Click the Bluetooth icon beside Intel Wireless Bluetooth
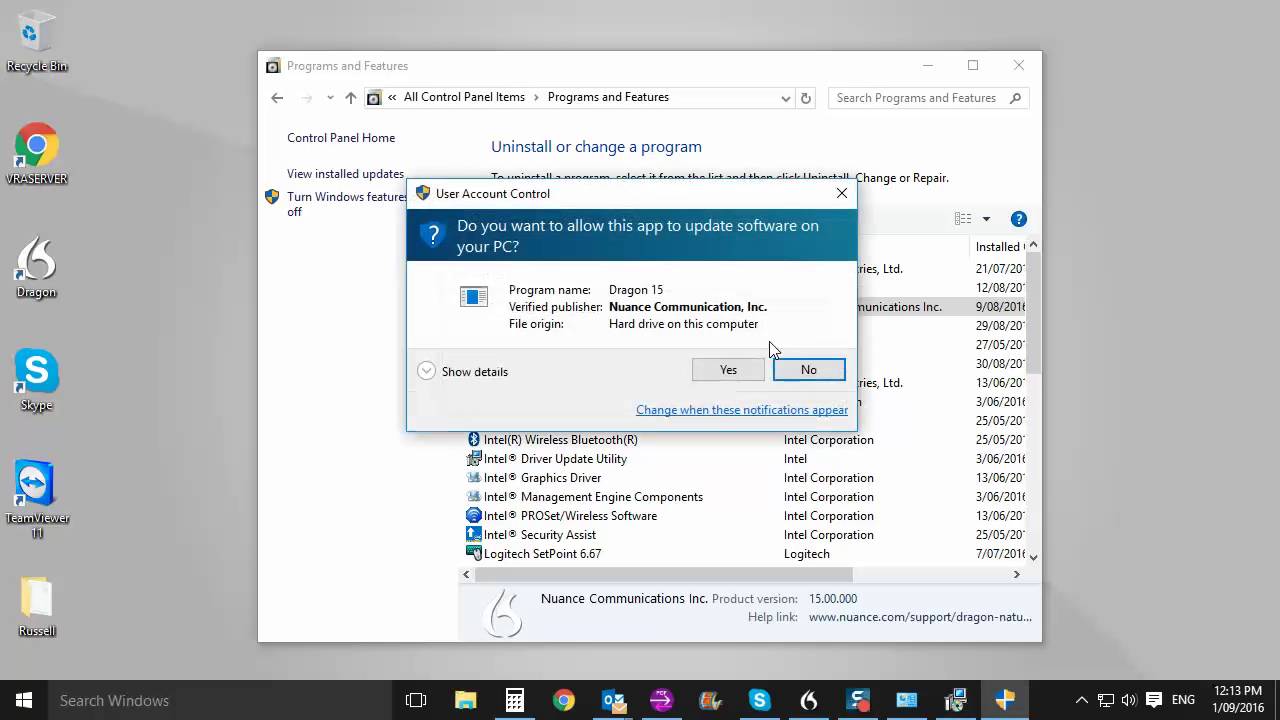This screenshot has width=1280, height=720. click(474, 440)
